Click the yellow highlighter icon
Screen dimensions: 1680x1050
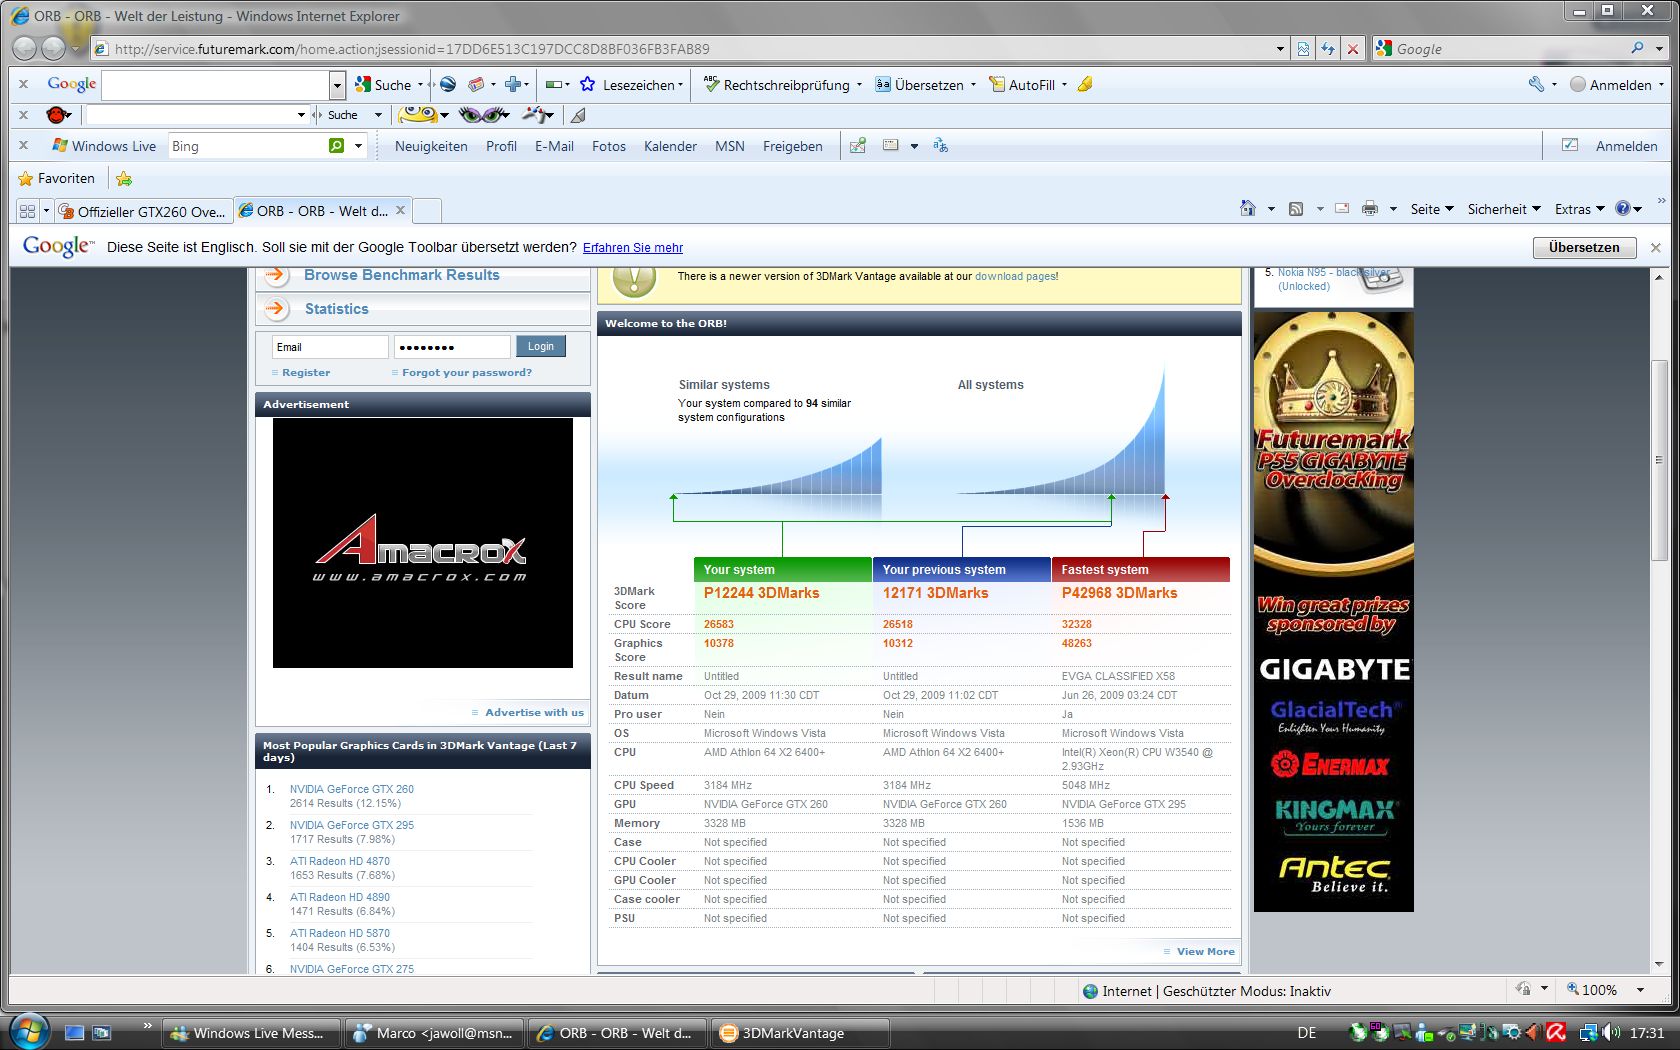(x=1085, y=85)
